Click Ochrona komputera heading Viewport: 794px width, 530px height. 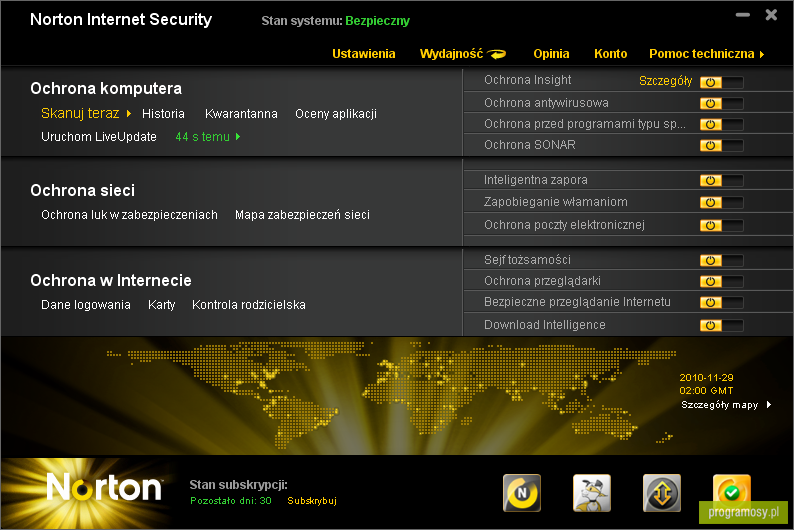106,89
